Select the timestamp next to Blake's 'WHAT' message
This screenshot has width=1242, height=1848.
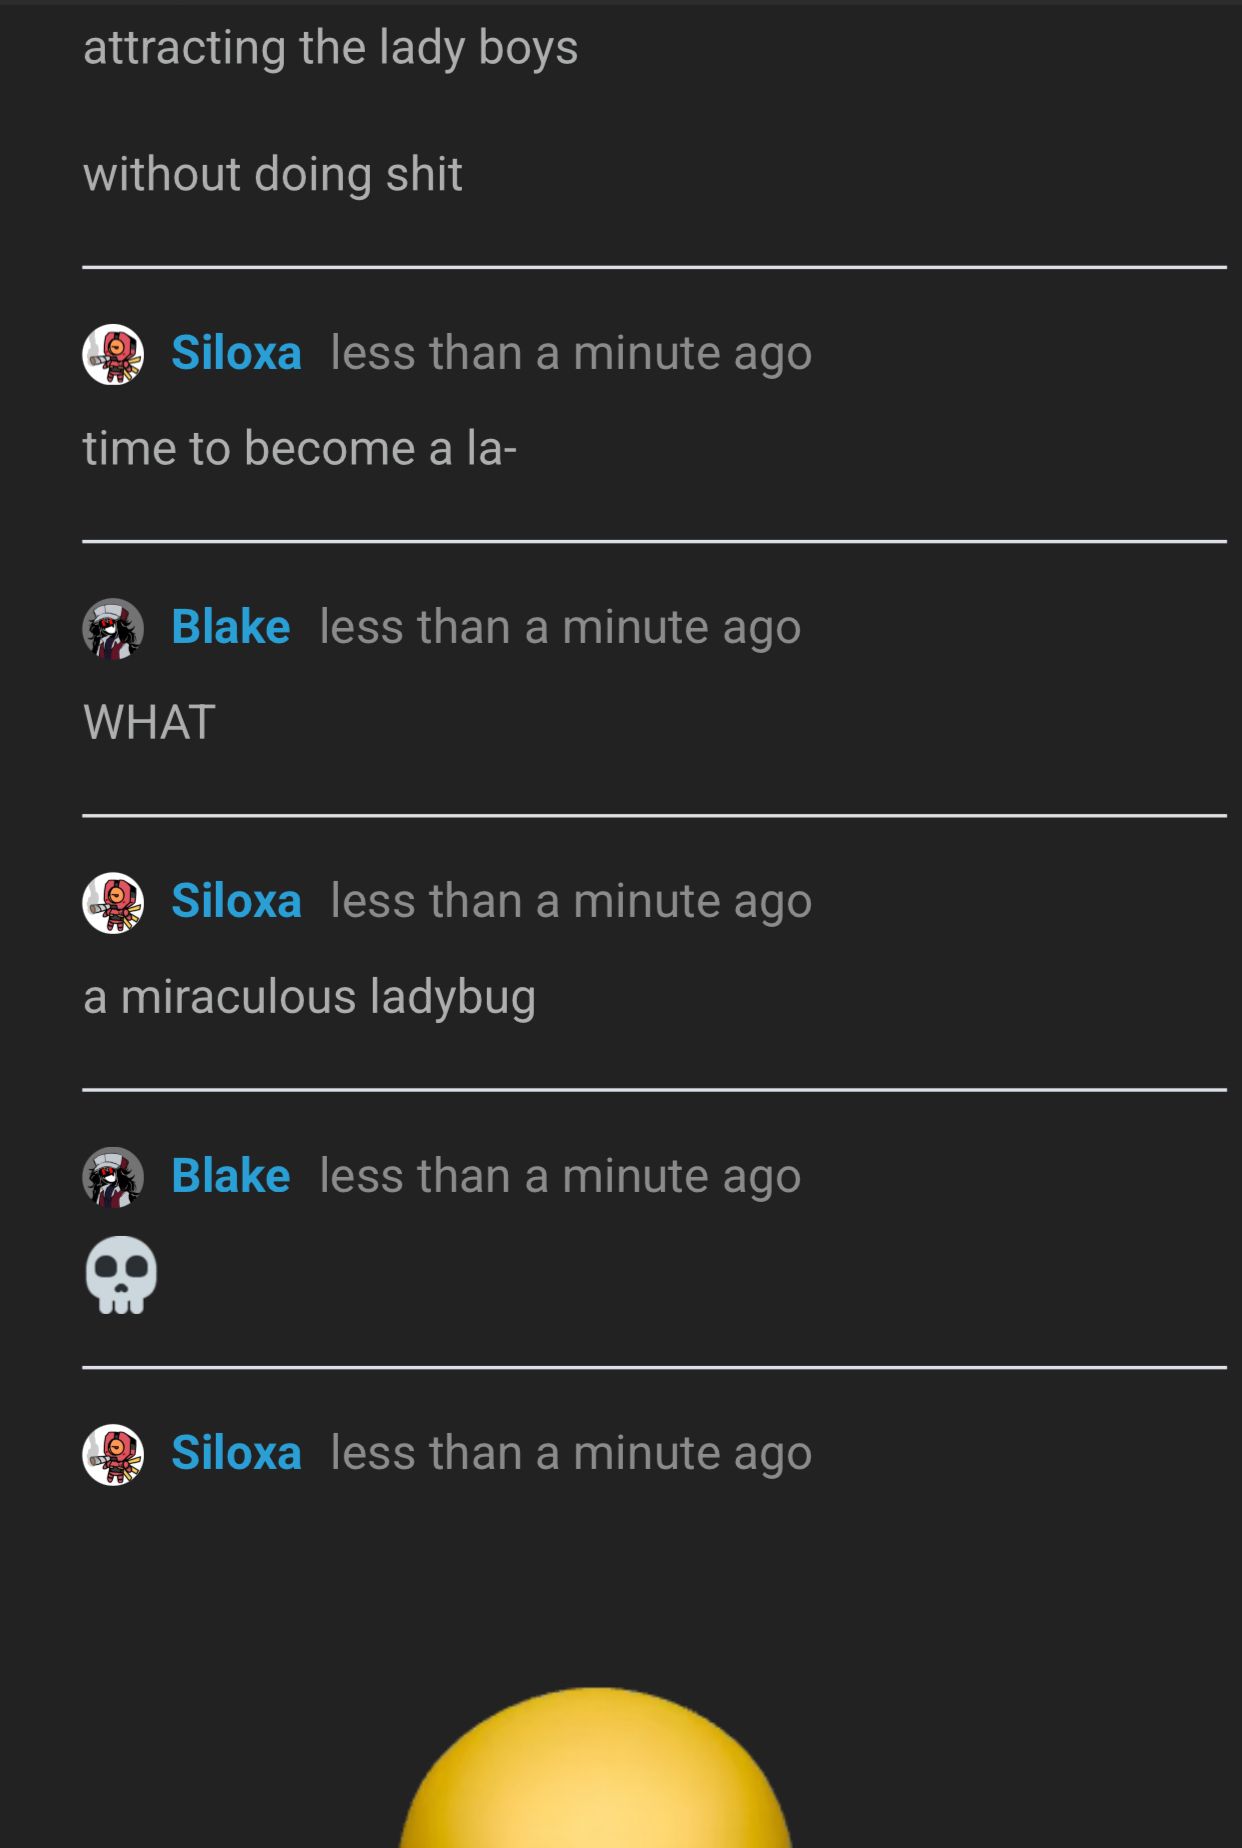pyautogui.click(x=560, y=628)
